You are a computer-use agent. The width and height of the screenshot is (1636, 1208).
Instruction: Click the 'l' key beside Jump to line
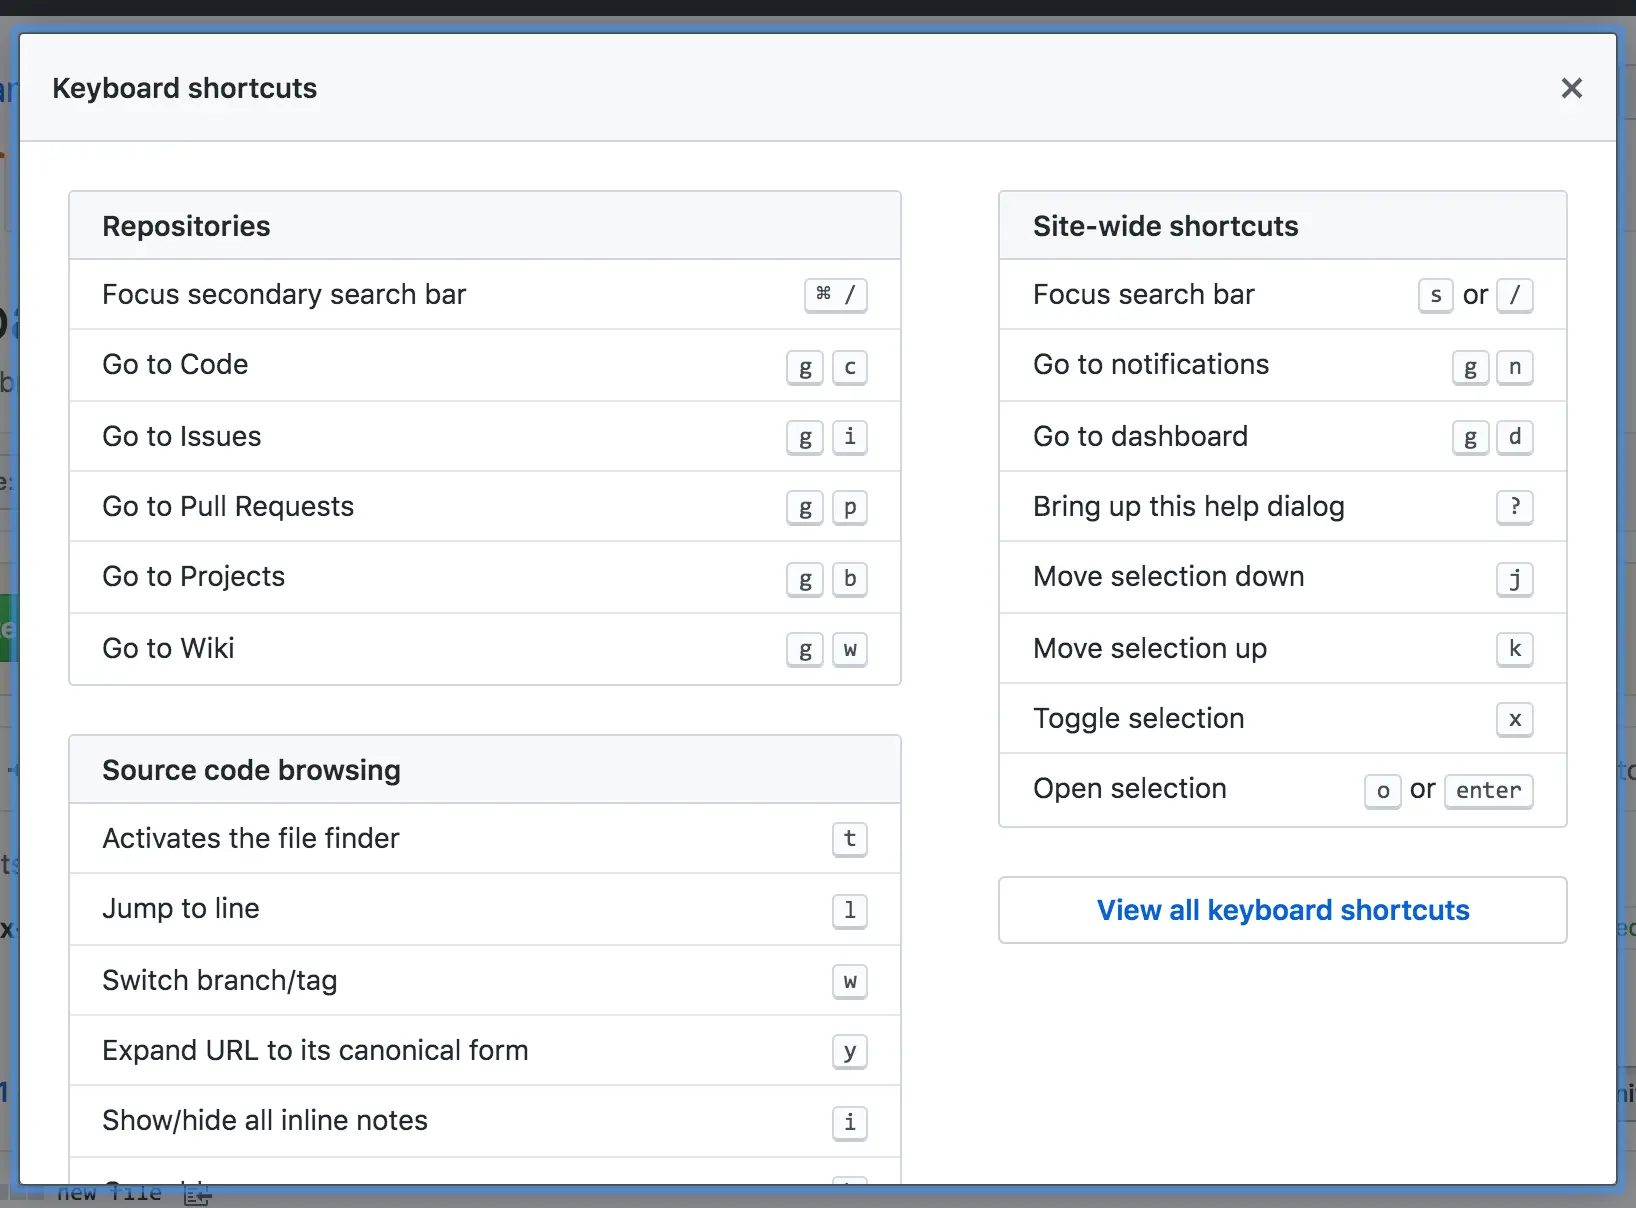[849, 910]
